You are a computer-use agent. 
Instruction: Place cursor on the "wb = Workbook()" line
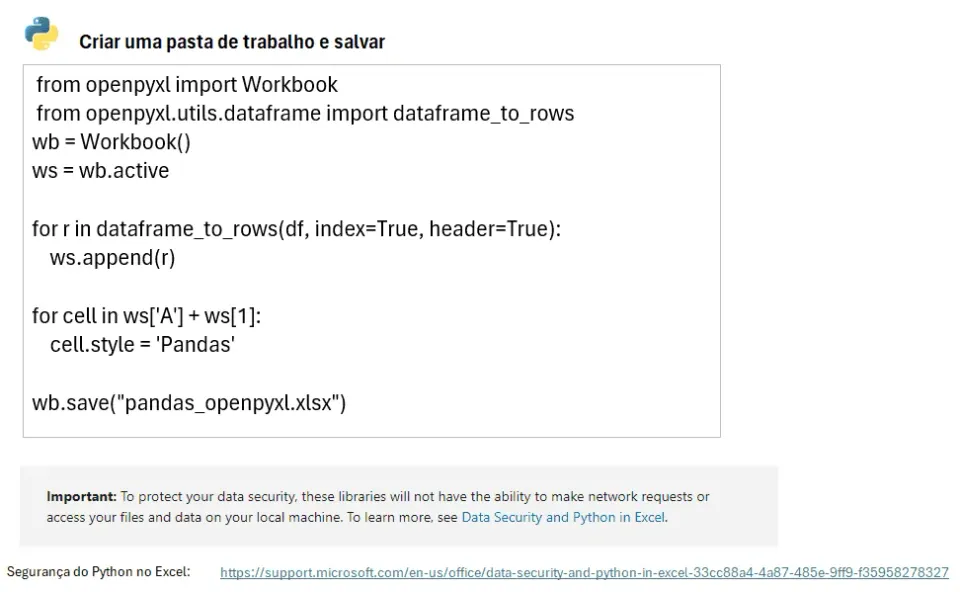[111, 142]
